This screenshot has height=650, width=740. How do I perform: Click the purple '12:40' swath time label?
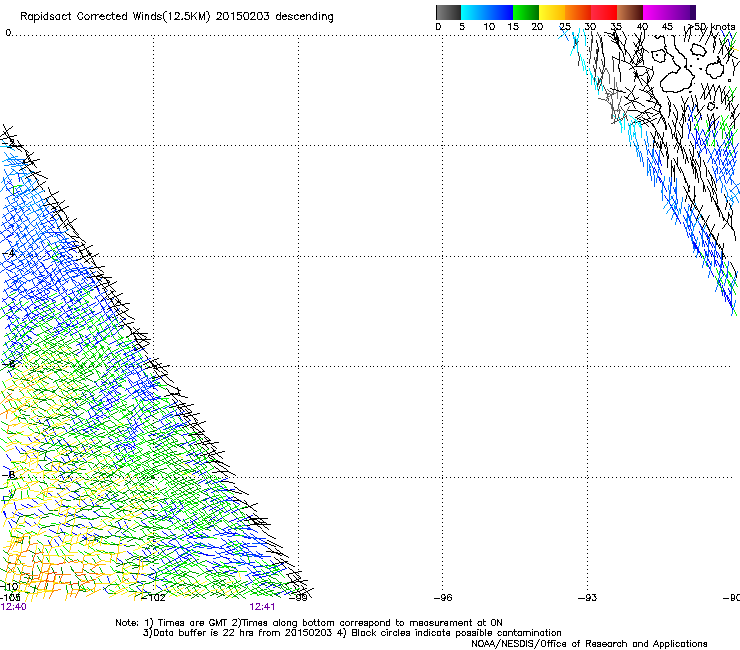pyautogui.click(x=14, y=607)
